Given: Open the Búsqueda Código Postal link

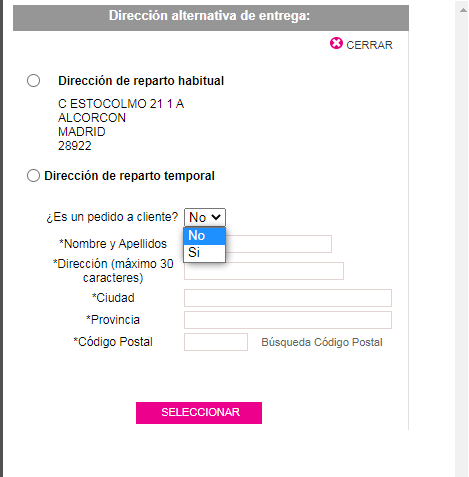Looking at the screenshot, I should pos(322,342).
